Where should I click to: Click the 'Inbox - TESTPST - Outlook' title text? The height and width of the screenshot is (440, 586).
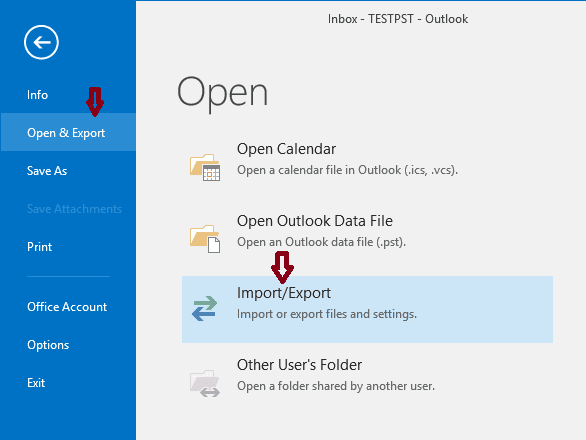click(x=398, y=19)
